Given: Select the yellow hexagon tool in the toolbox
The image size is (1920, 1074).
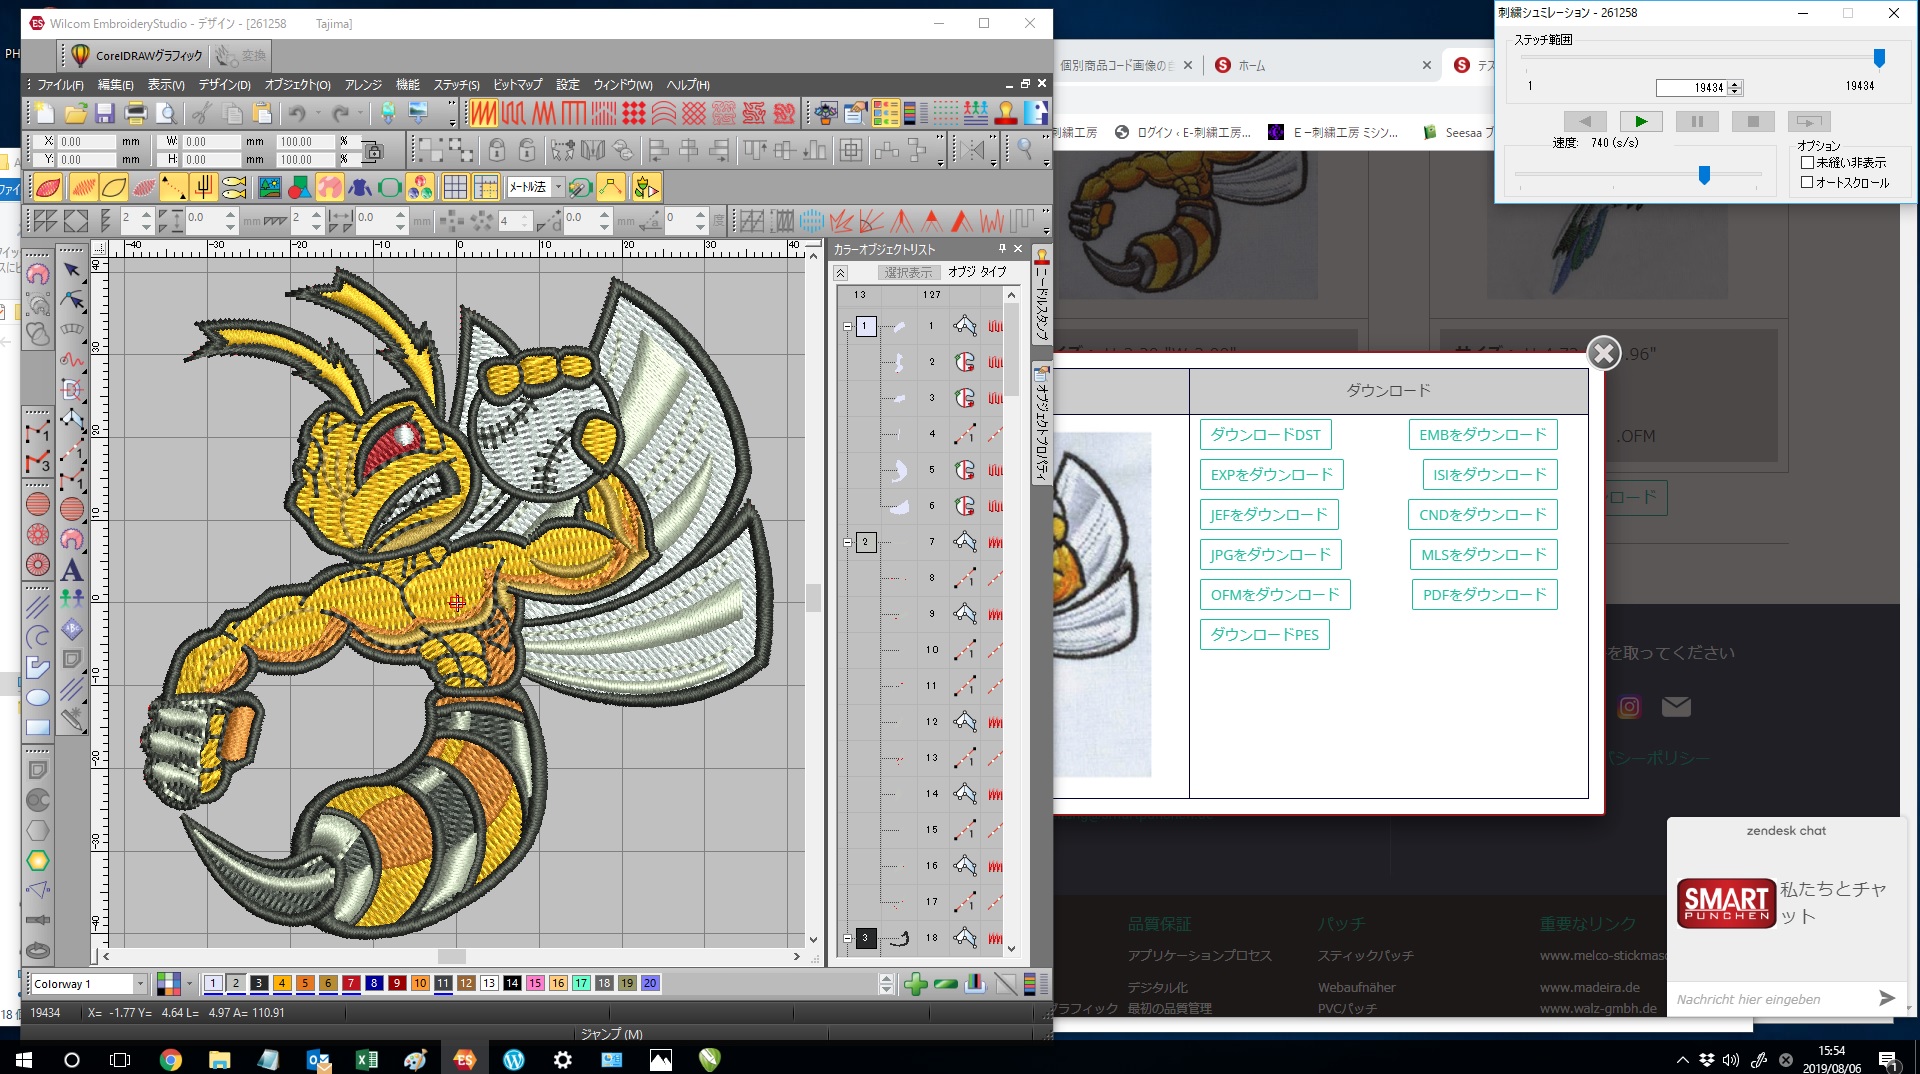Looking at the screenshot, I should (38, 860).
